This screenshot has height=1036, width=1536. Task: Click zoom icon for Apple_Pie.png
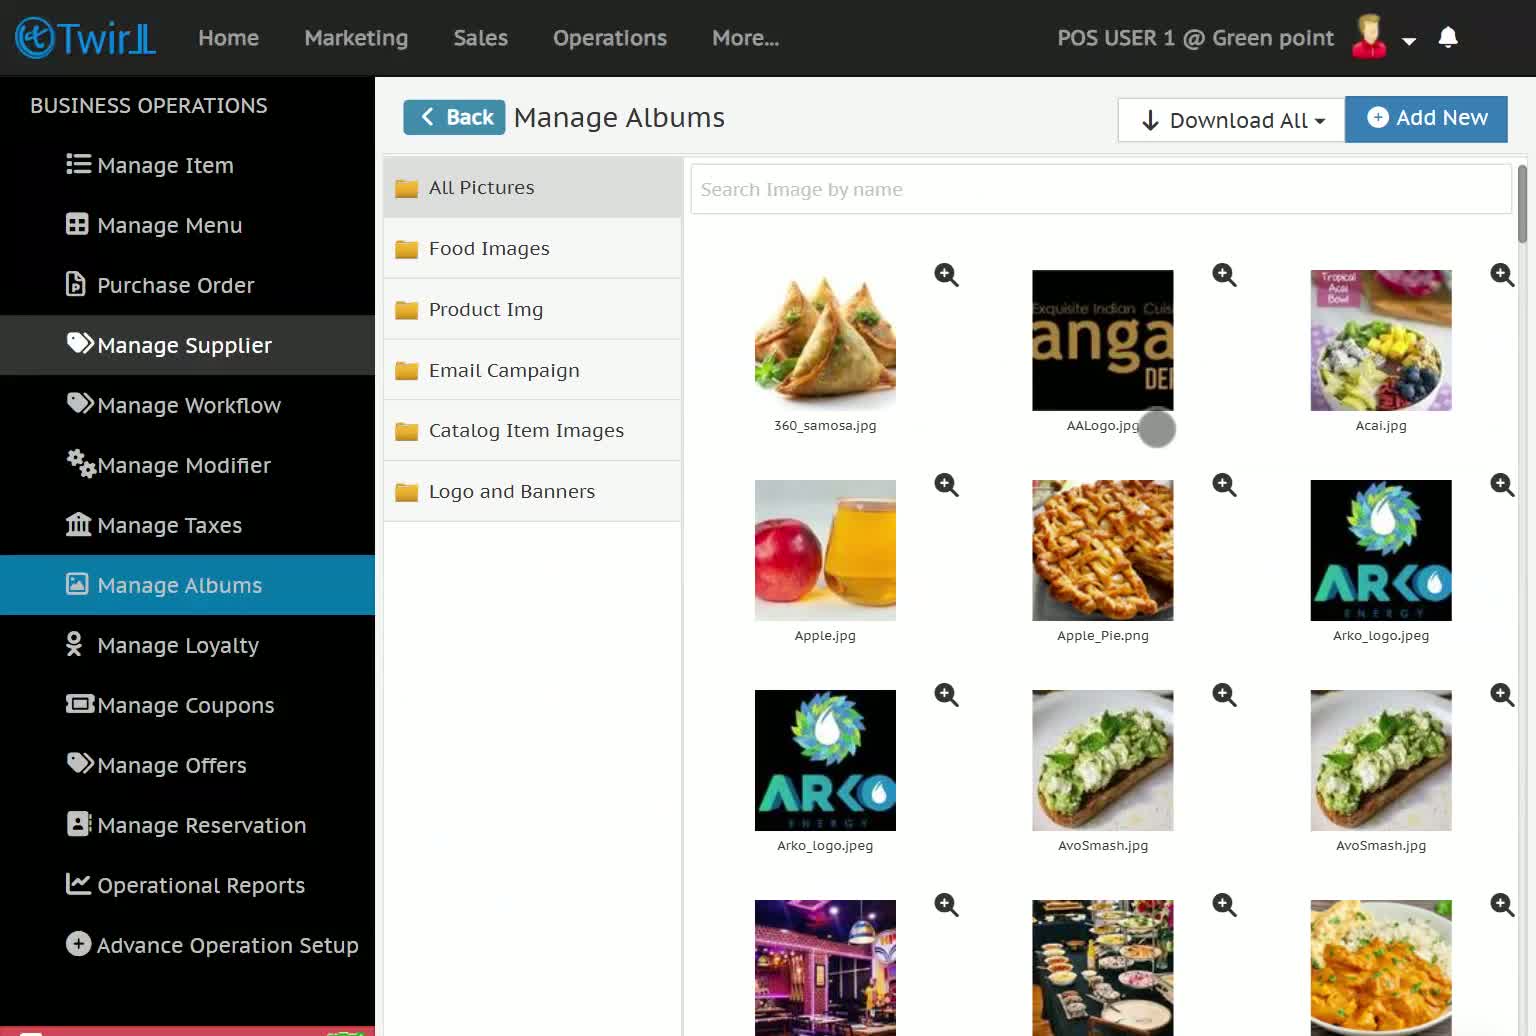(x=1224, y=485)
